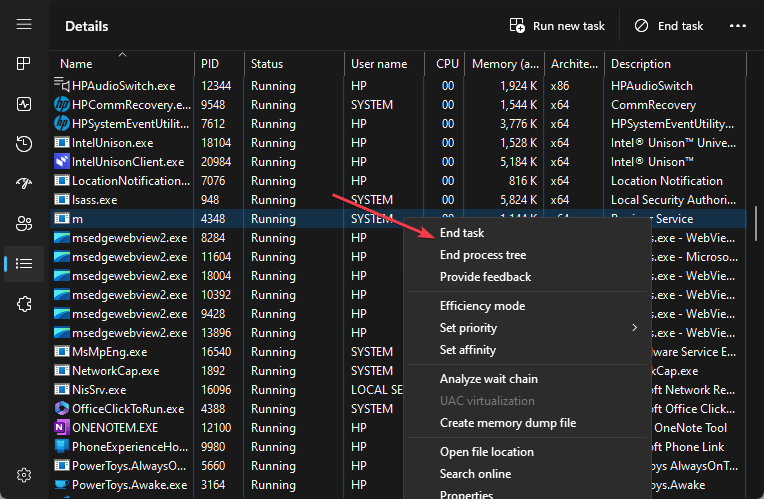Select Create memory dump file
The width and height of the screenshot is (764, 499).
(x=527, y=423)
